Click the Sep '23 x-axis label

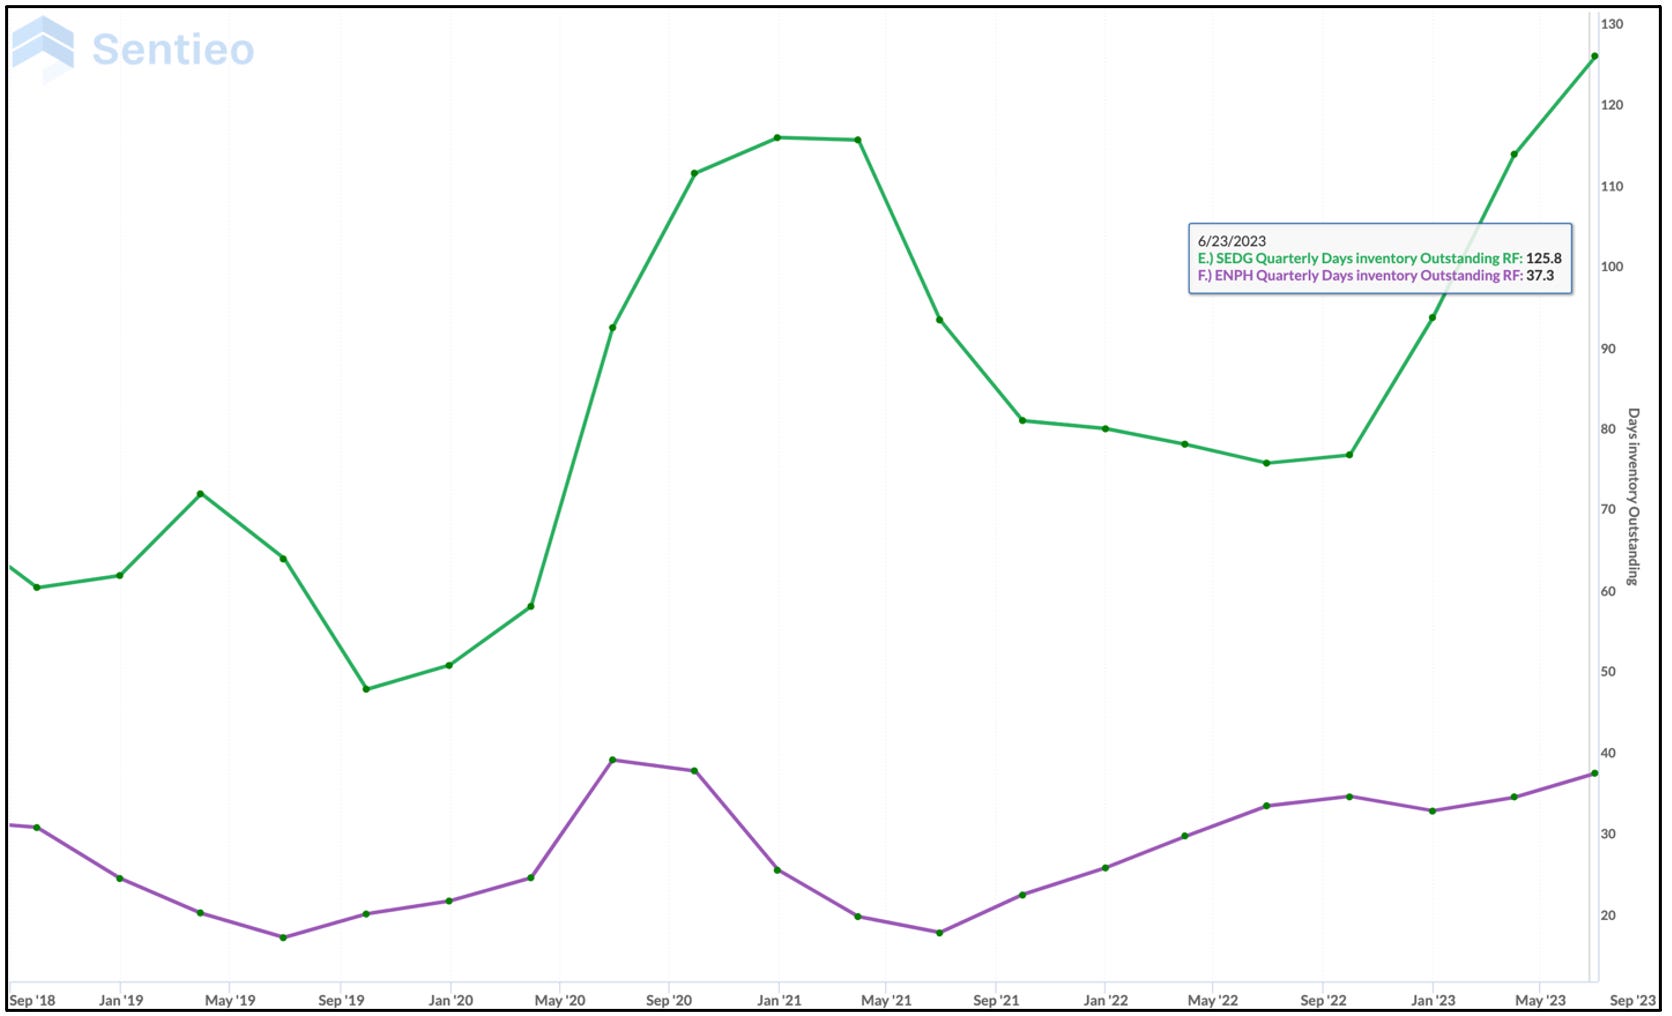click(x=1633, y=1000)
